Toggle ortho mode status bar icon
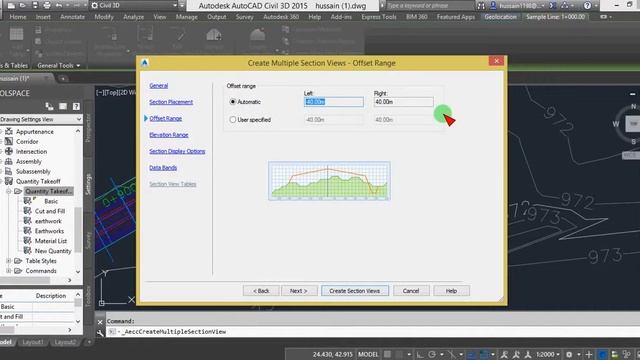The width and height of the screenshot is (640, 360). 420,354
